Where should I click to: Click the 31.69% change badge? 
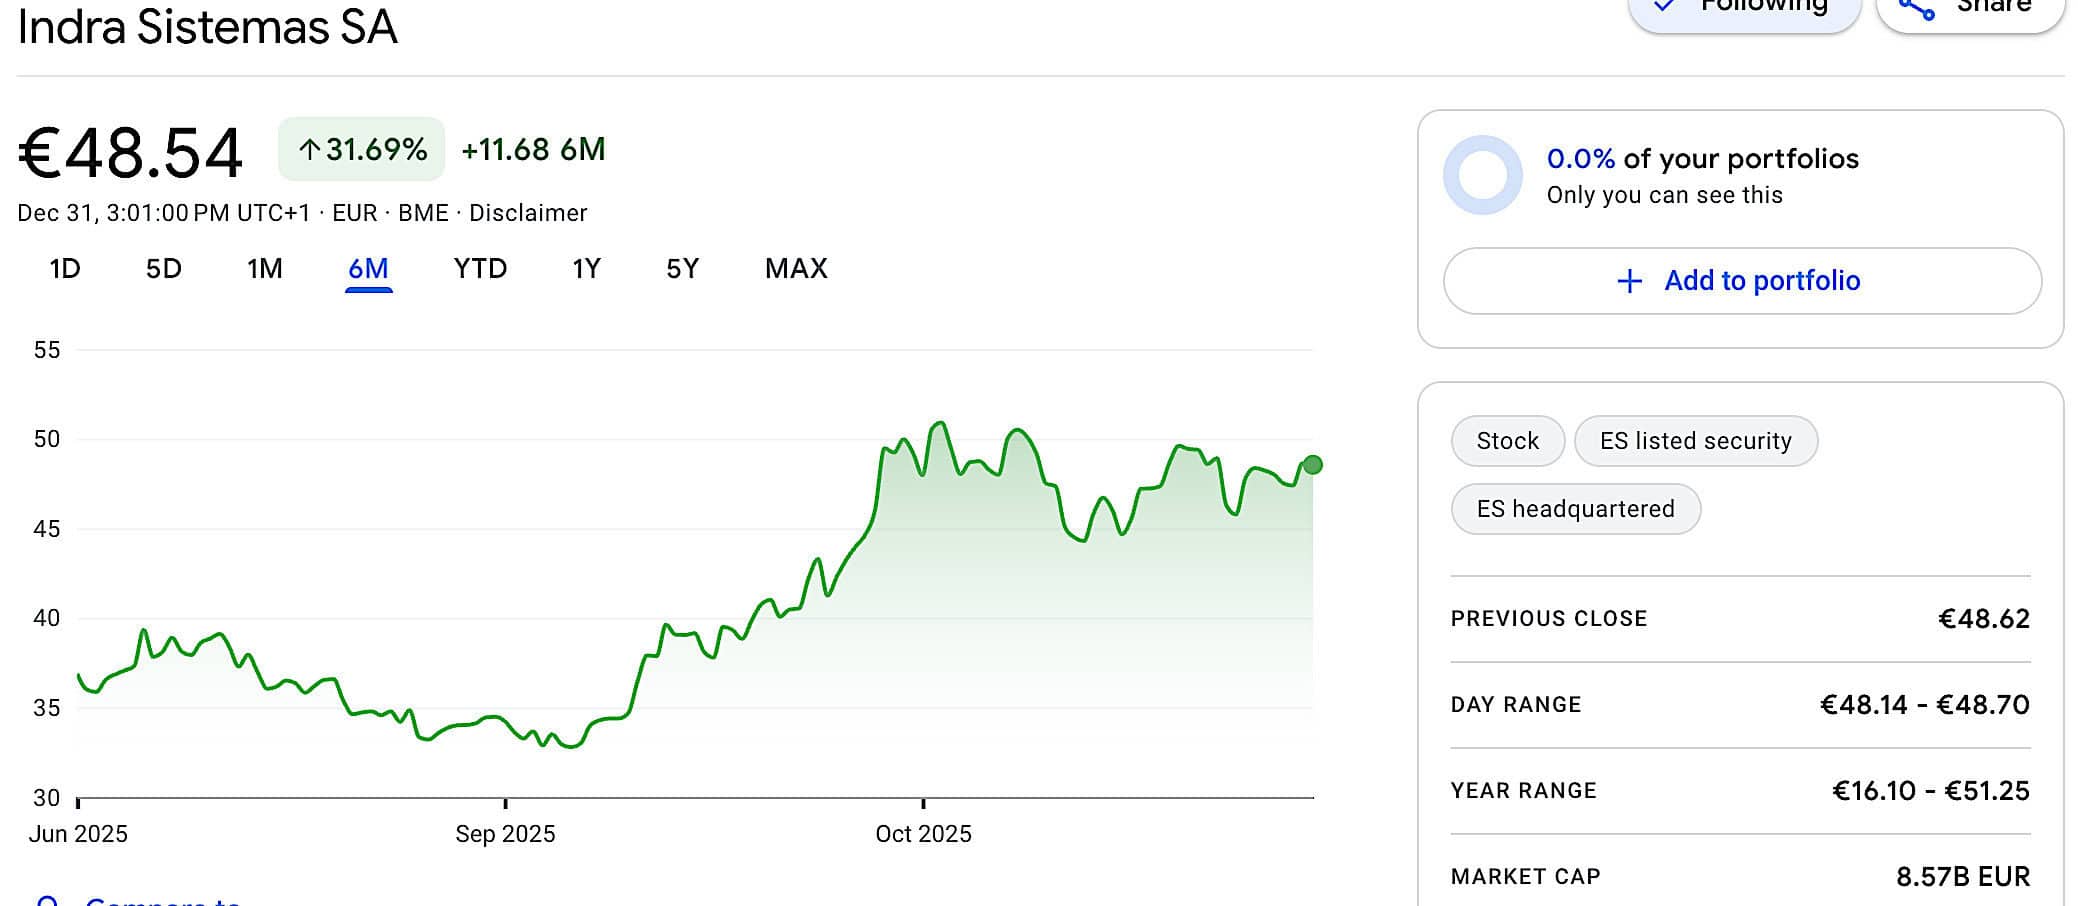coord(362,149)
